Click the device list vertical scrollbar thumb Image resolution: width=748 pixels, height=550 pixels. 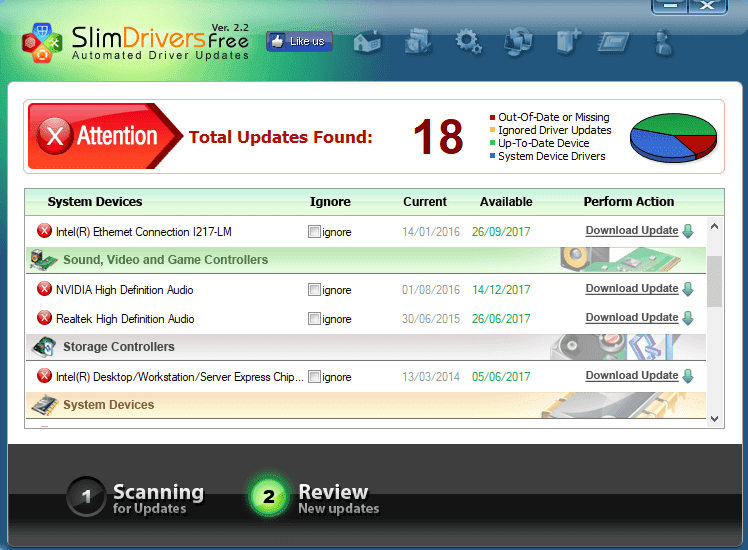(714, 280)
